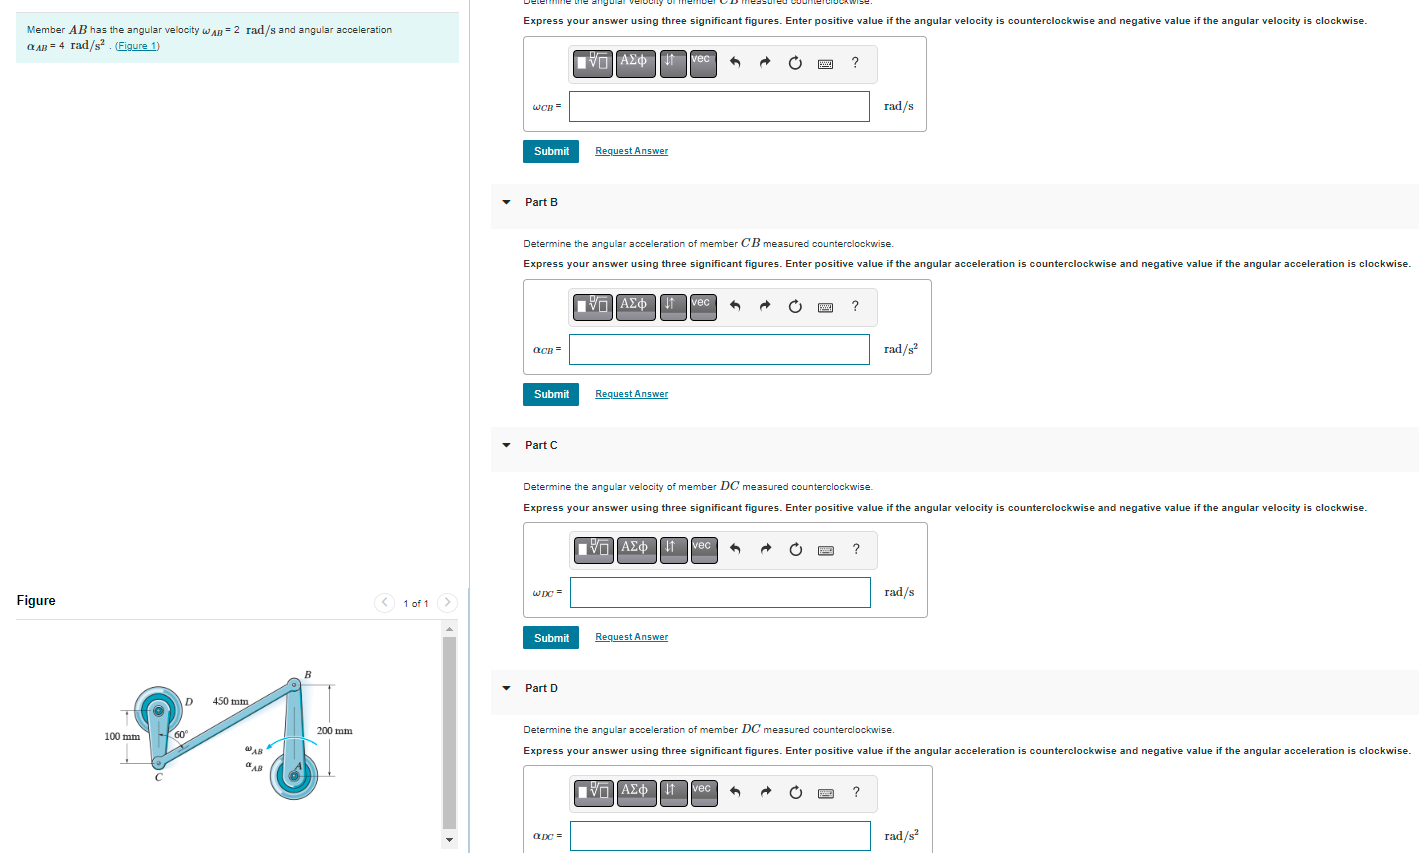This screenshot has width=1419, height=853.
Task: Submit the αCB answer in Part B
Action: pyautogui.click(x=551, y=394)
